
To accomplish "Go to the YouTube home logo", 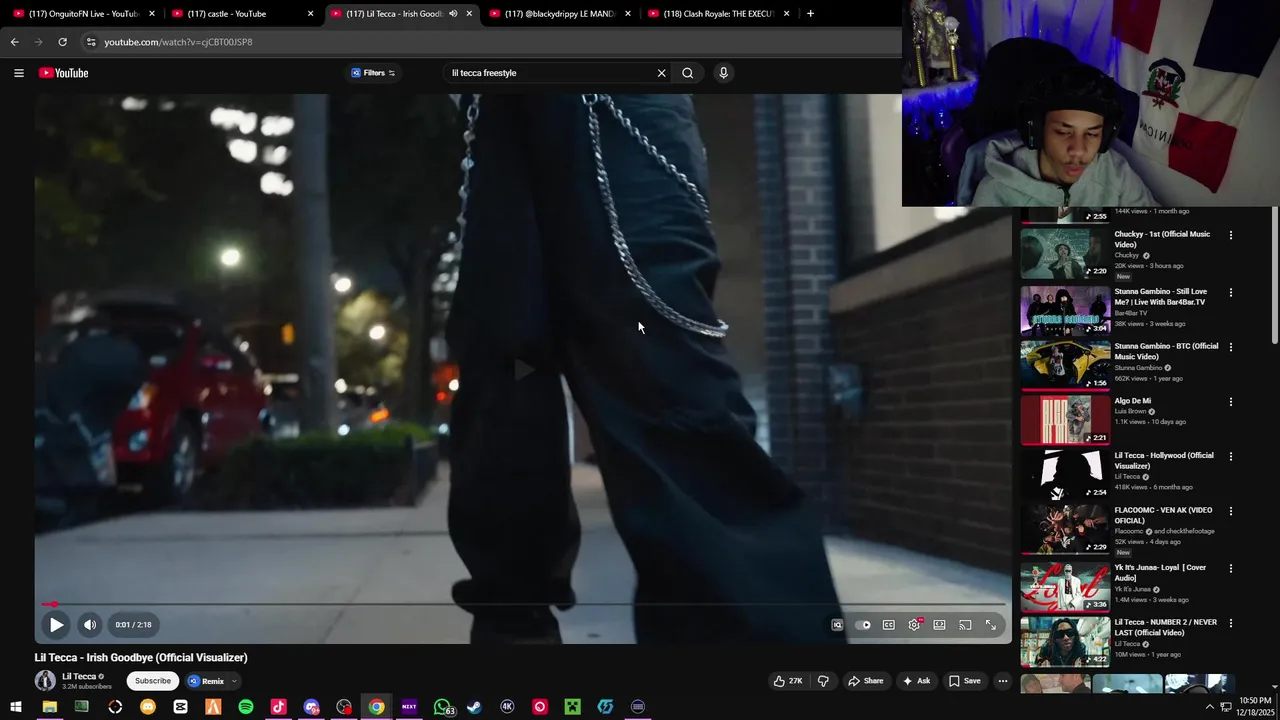I will coord(64,73).
